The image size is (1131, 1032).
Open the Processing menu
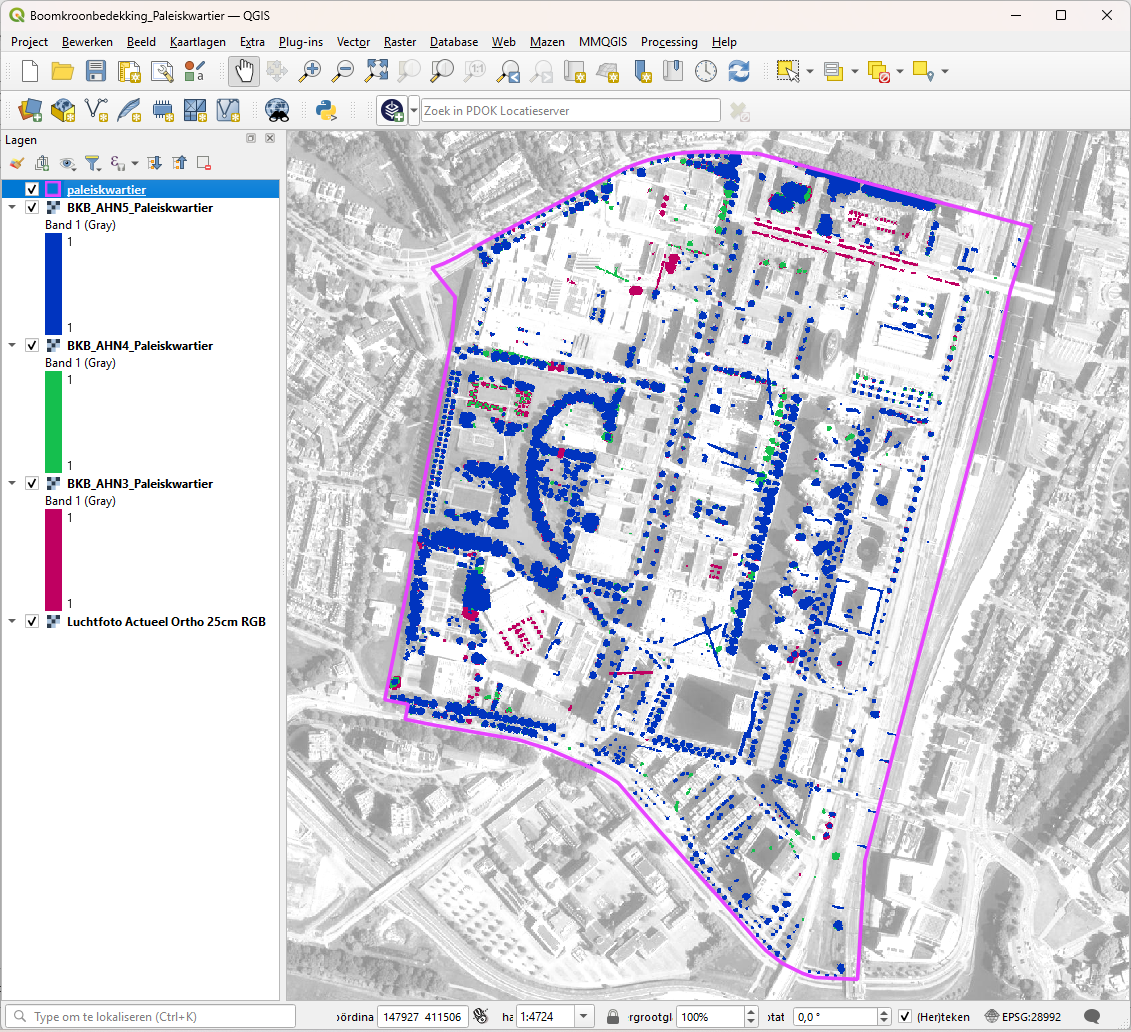[x=669, y=42]
